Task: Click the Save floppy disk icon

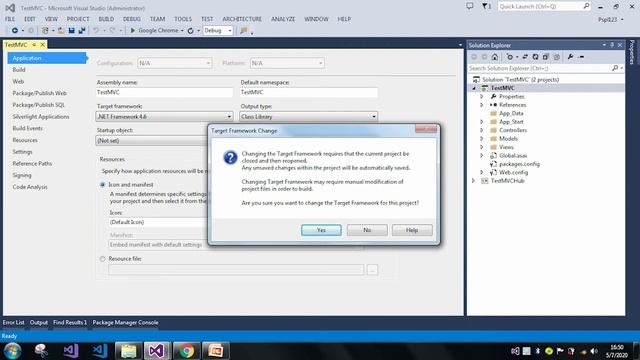Action: point(71,31)
